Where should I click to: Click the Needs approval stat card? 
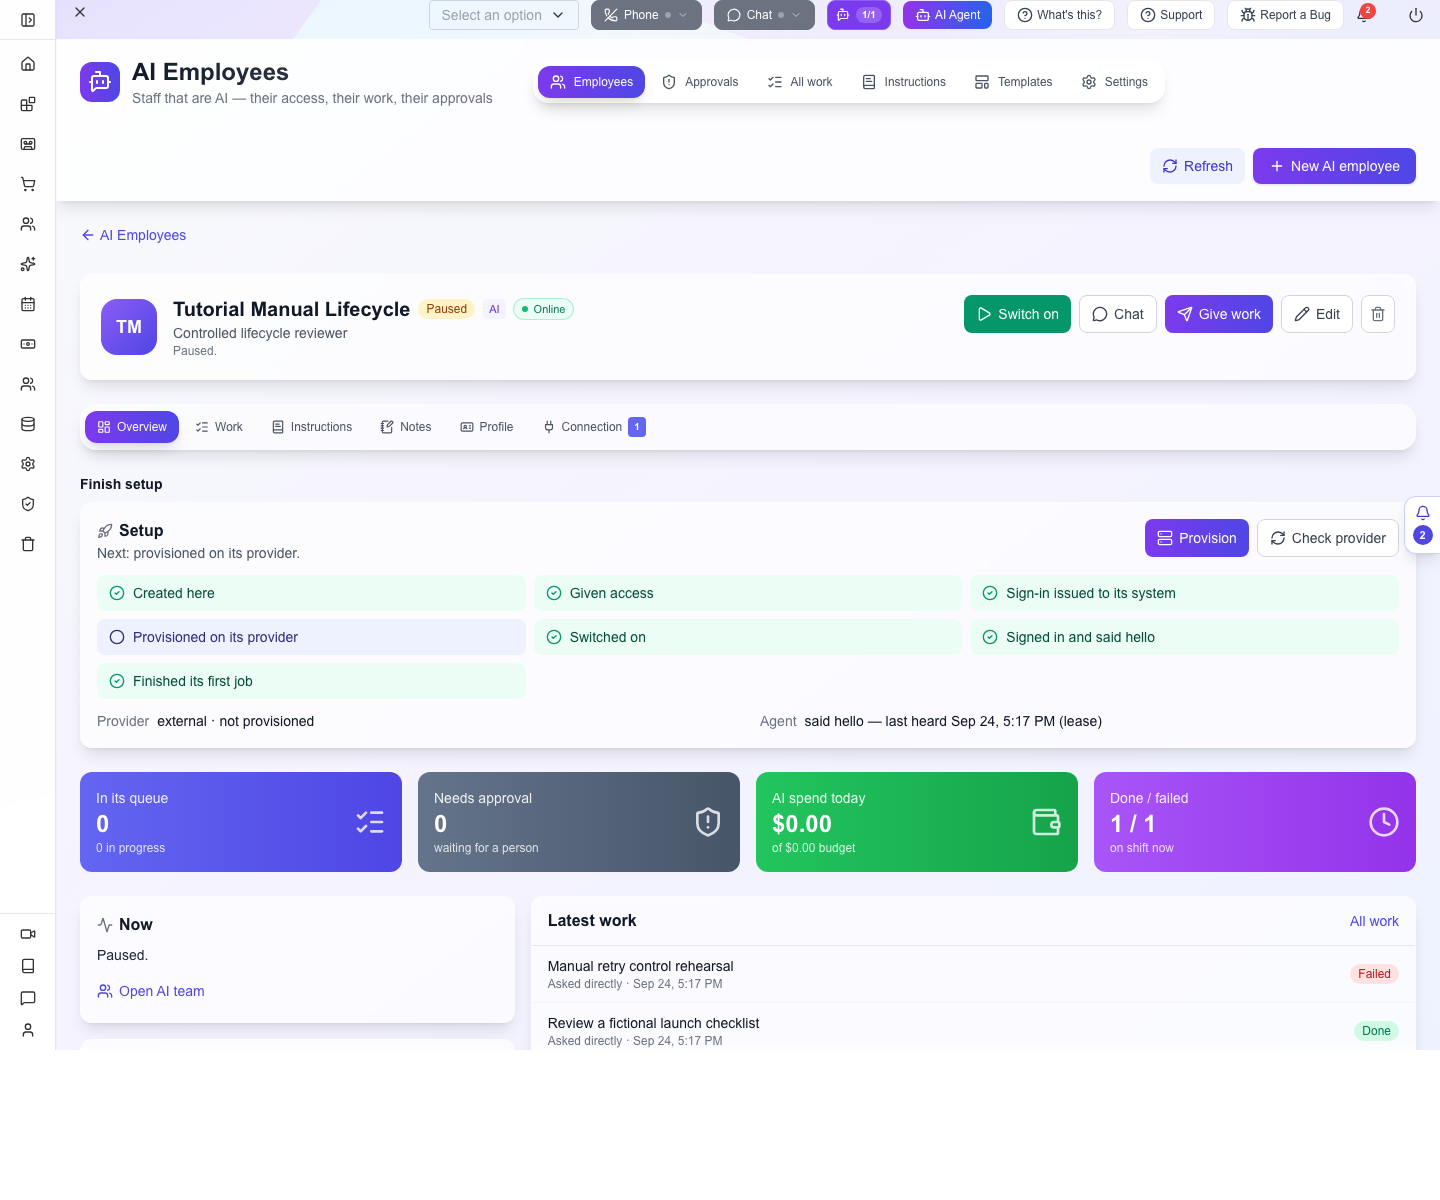point(579,822)
